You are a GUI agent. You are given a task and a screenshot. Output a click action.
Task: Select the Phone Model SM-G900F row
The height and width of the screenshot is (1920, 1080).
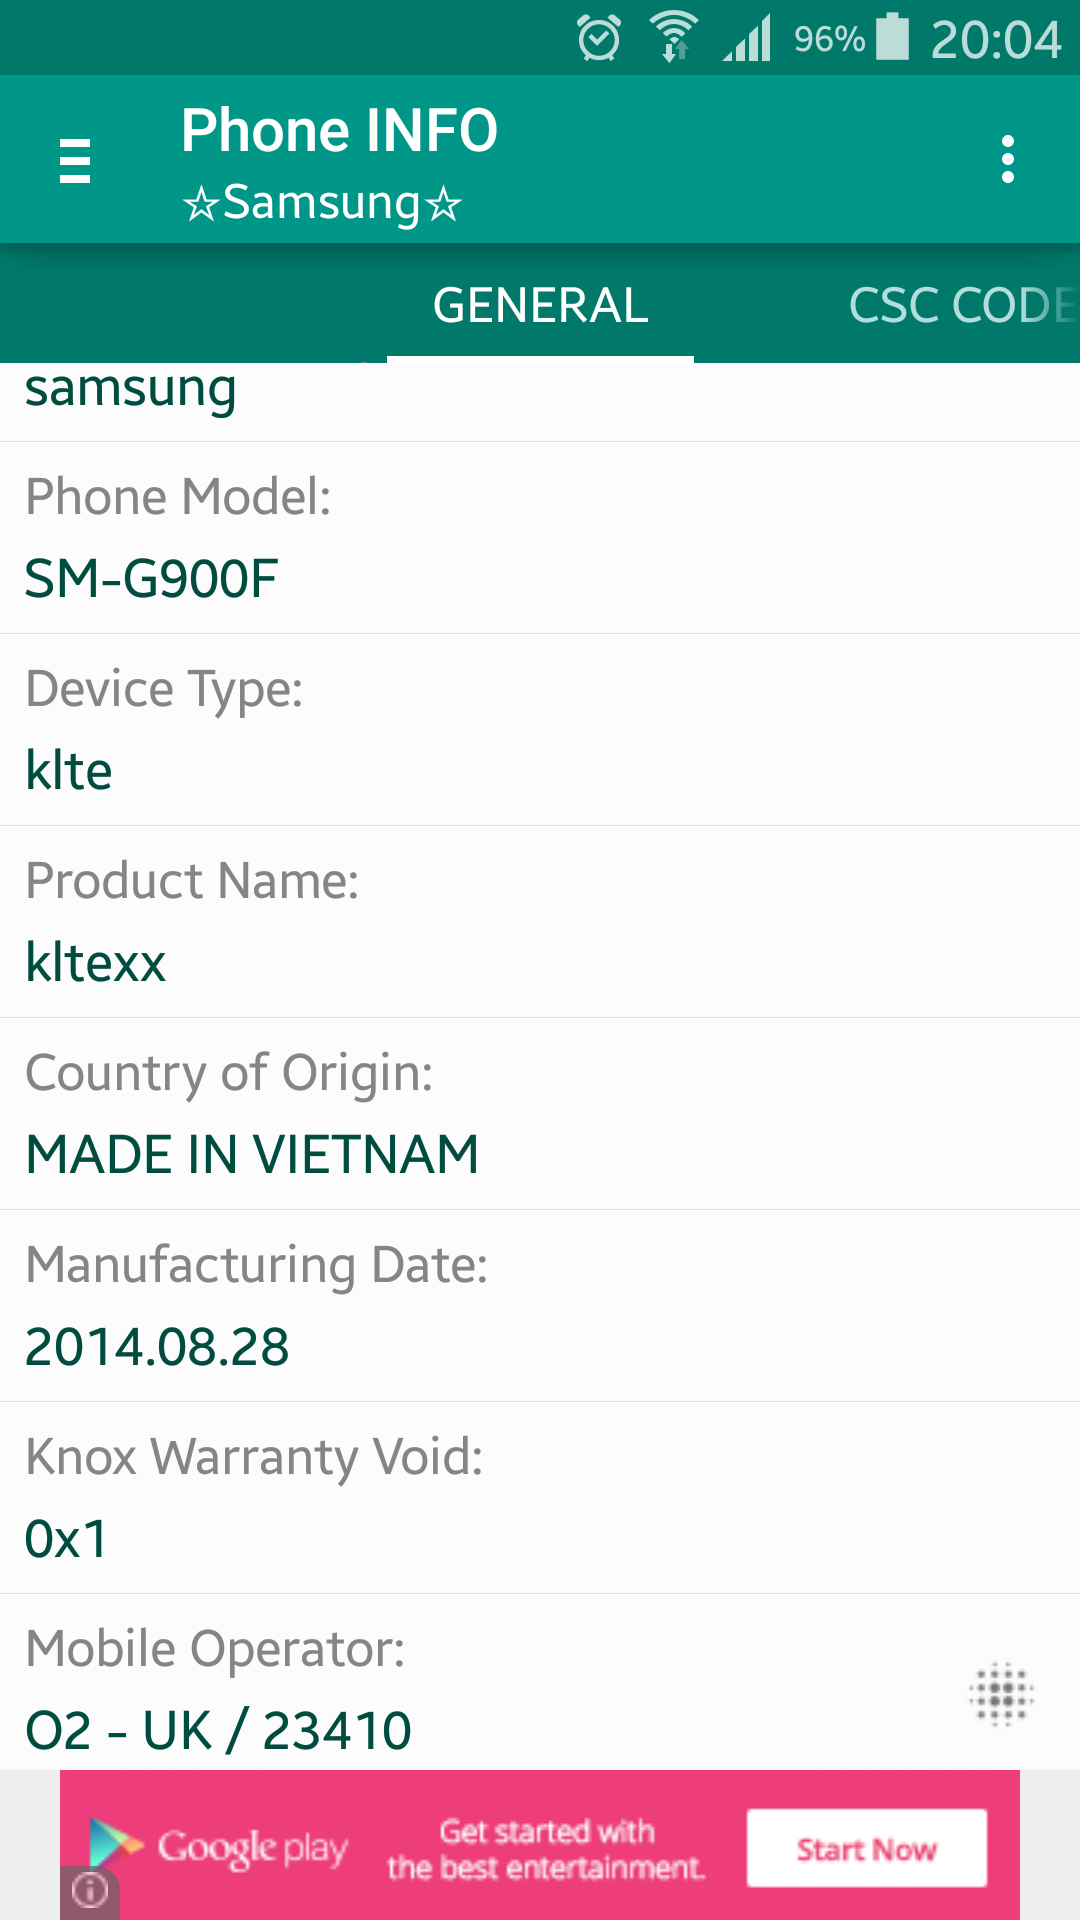[540, 538]
